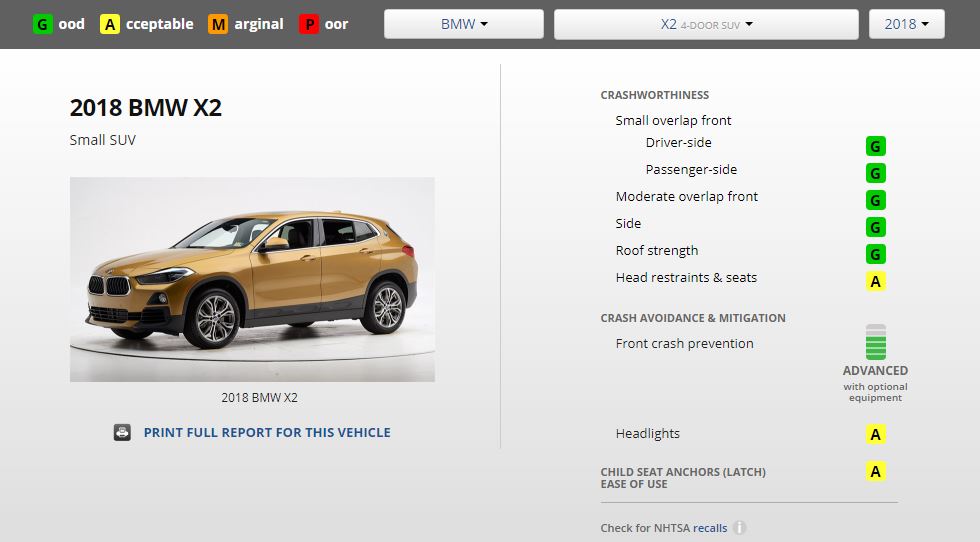Open the BMW make dropdown
Viewport: 980px width, 542px height.
click(464, 24)
